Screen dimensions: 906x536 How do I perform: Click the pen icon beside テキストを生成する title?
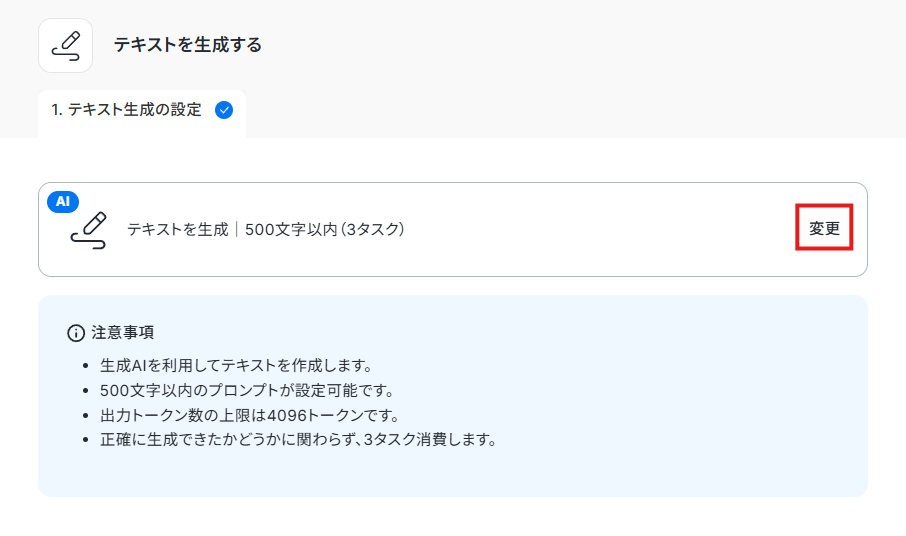(65, 46)
